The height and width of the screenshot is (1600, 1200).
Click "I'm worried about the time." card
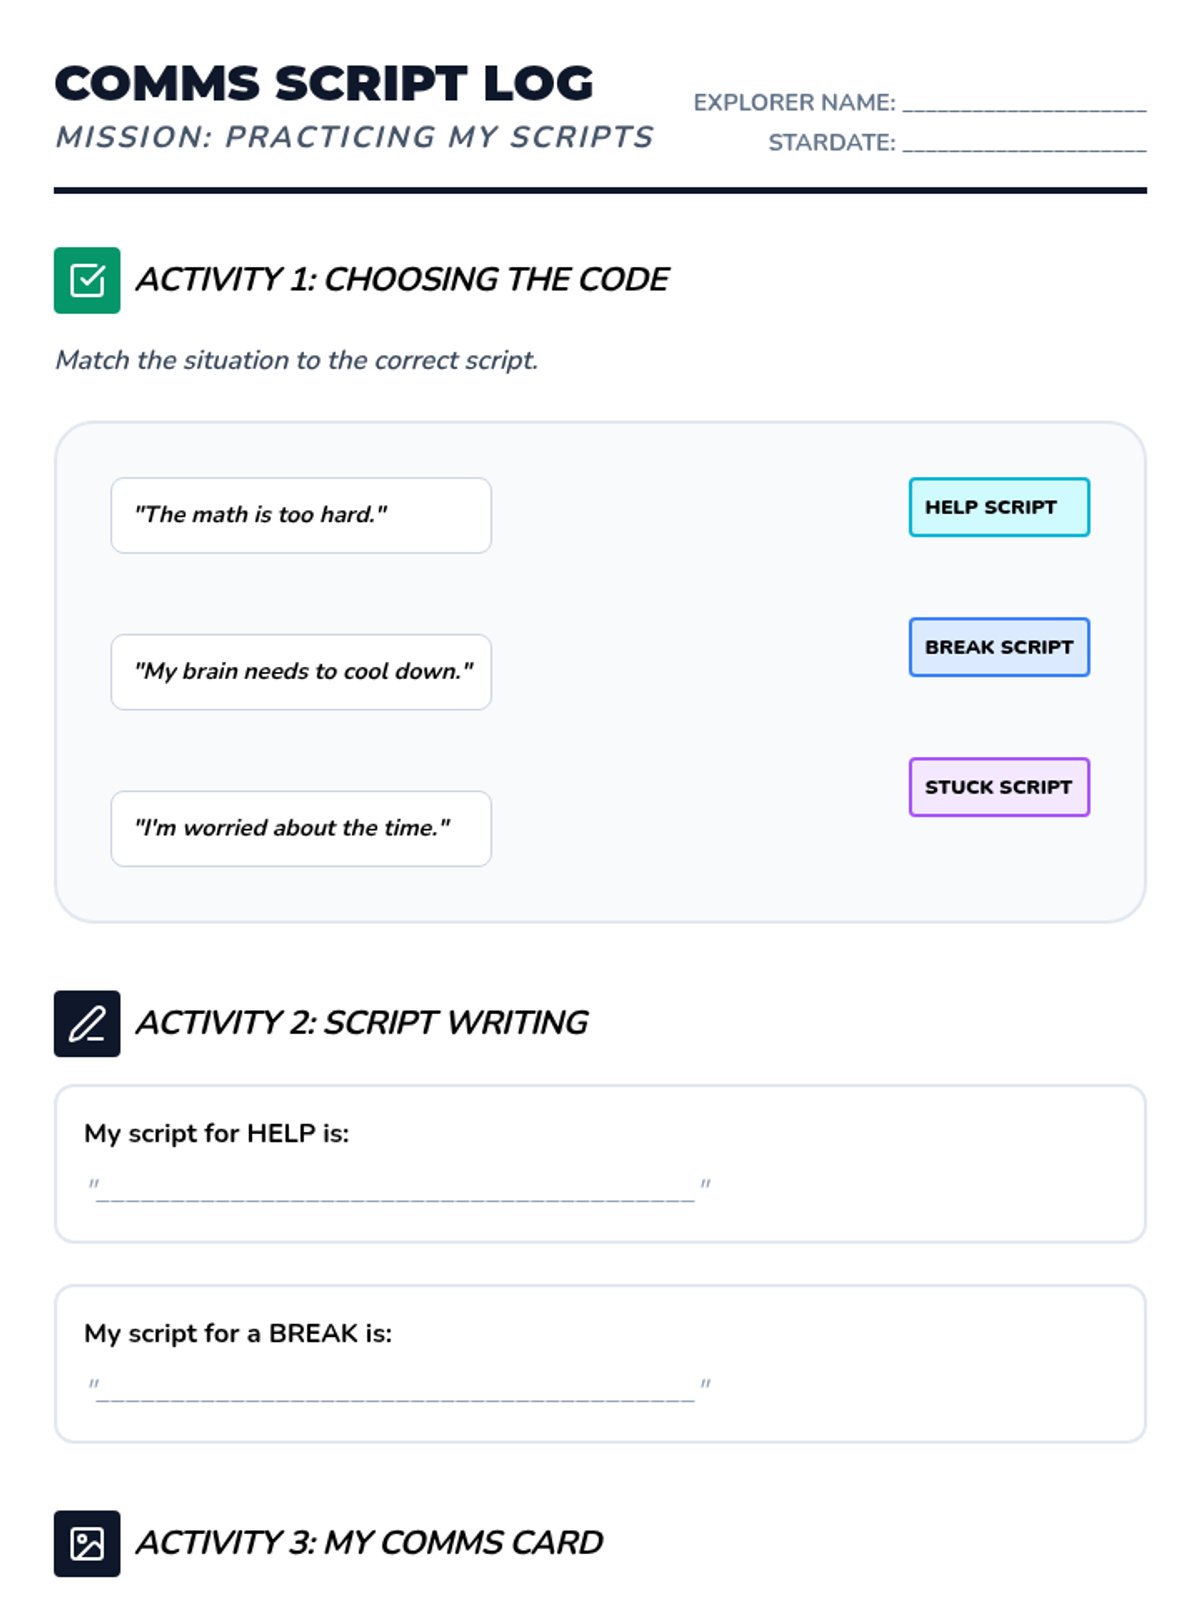(x=300, y=828)
